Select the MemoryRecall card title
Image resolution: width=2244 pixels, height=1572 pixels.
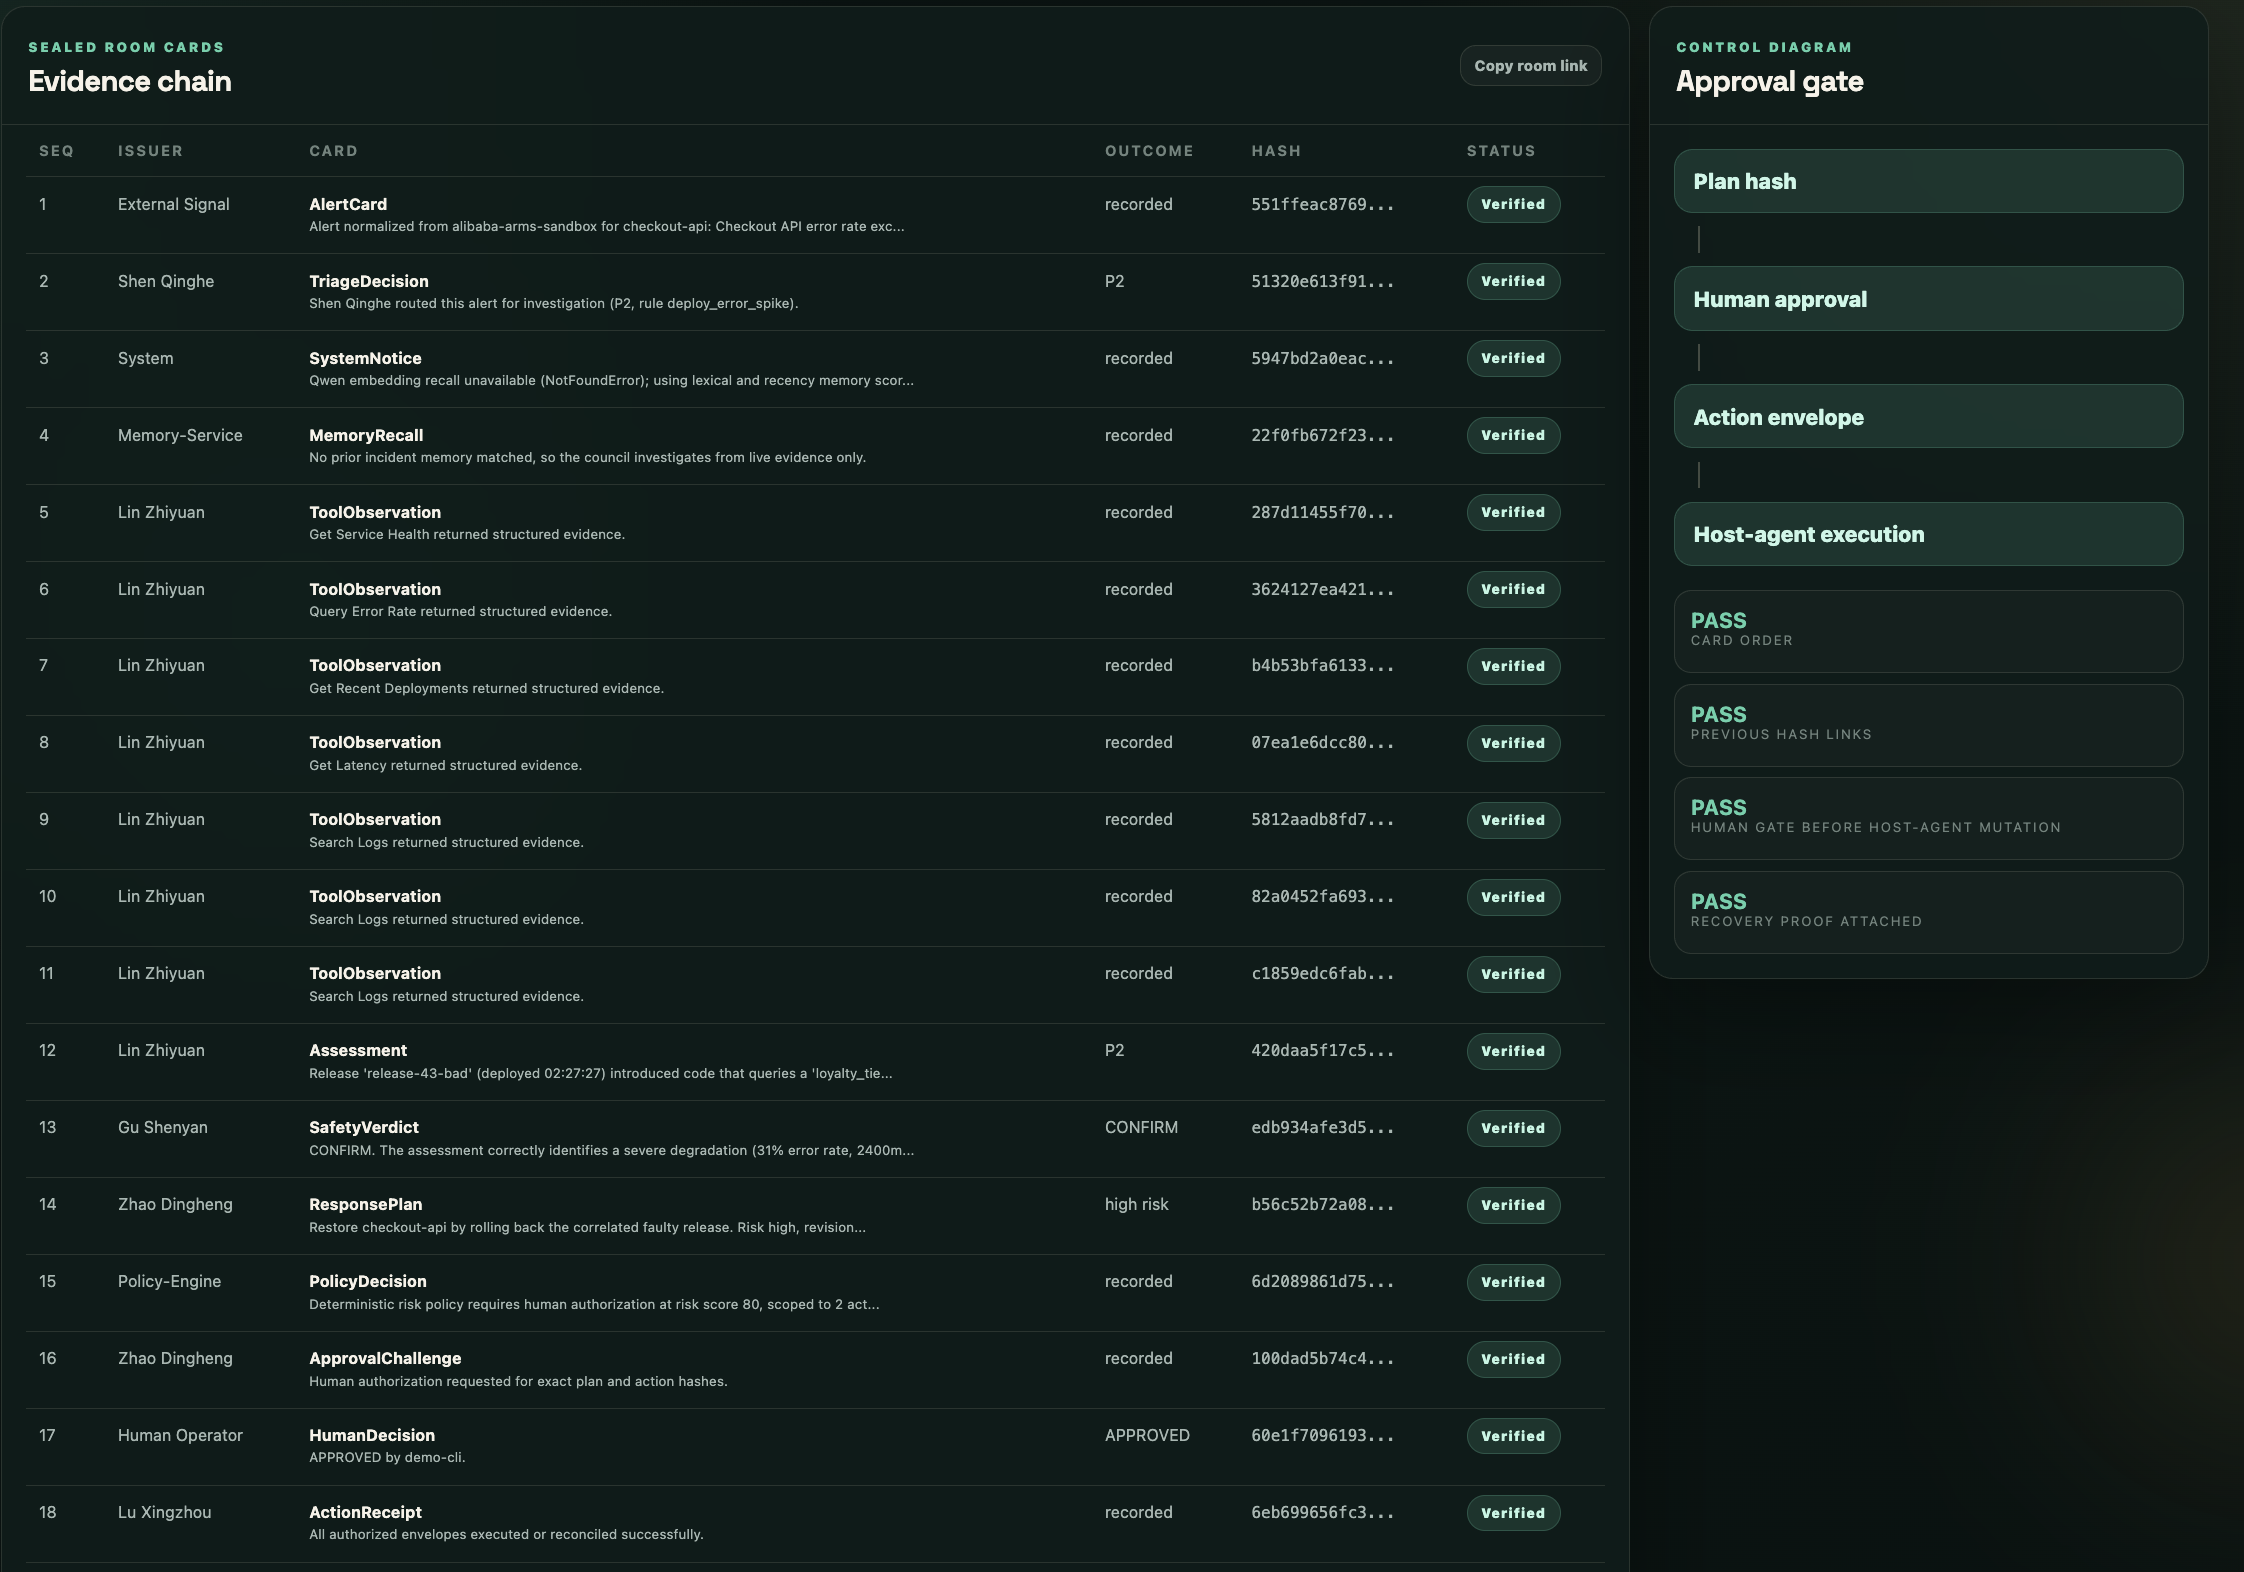point(366,435)
